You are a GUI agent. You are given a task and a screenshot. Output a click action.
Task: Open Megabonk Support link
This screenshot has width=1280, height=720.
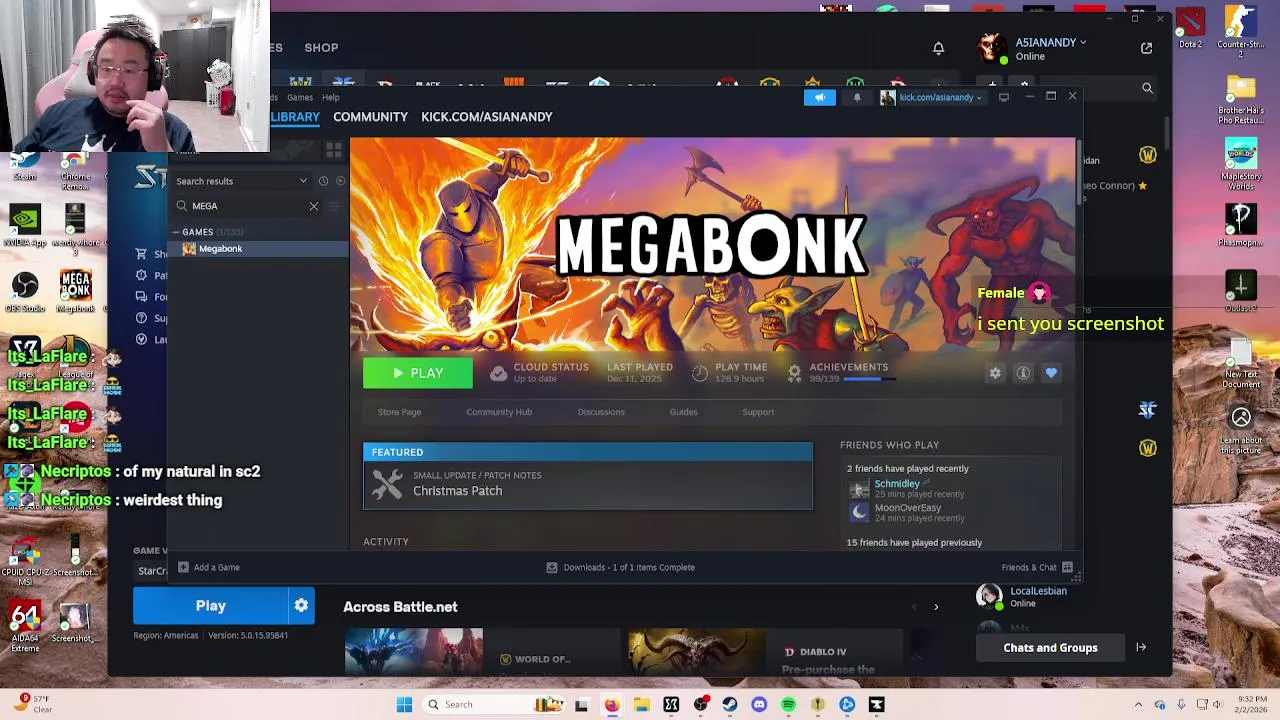click(758, 412)
